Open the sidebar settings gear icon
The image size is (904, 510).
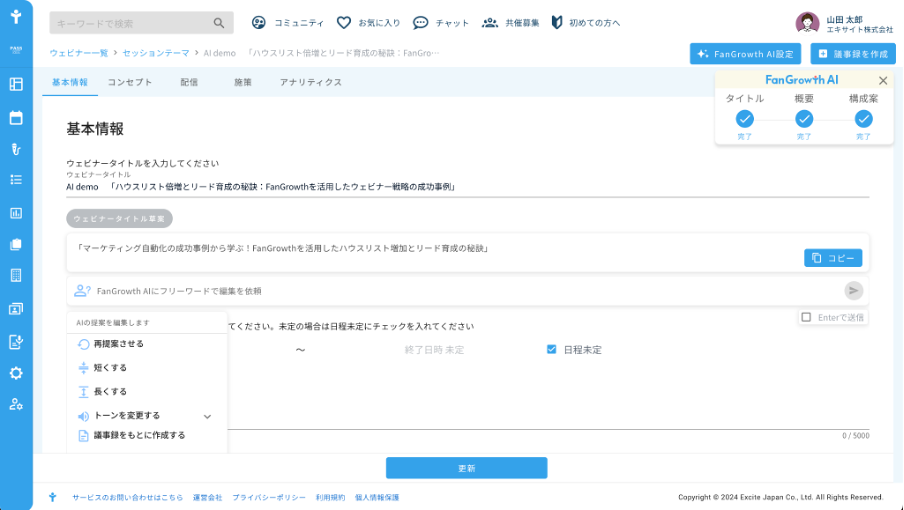(x=16, y=373)
